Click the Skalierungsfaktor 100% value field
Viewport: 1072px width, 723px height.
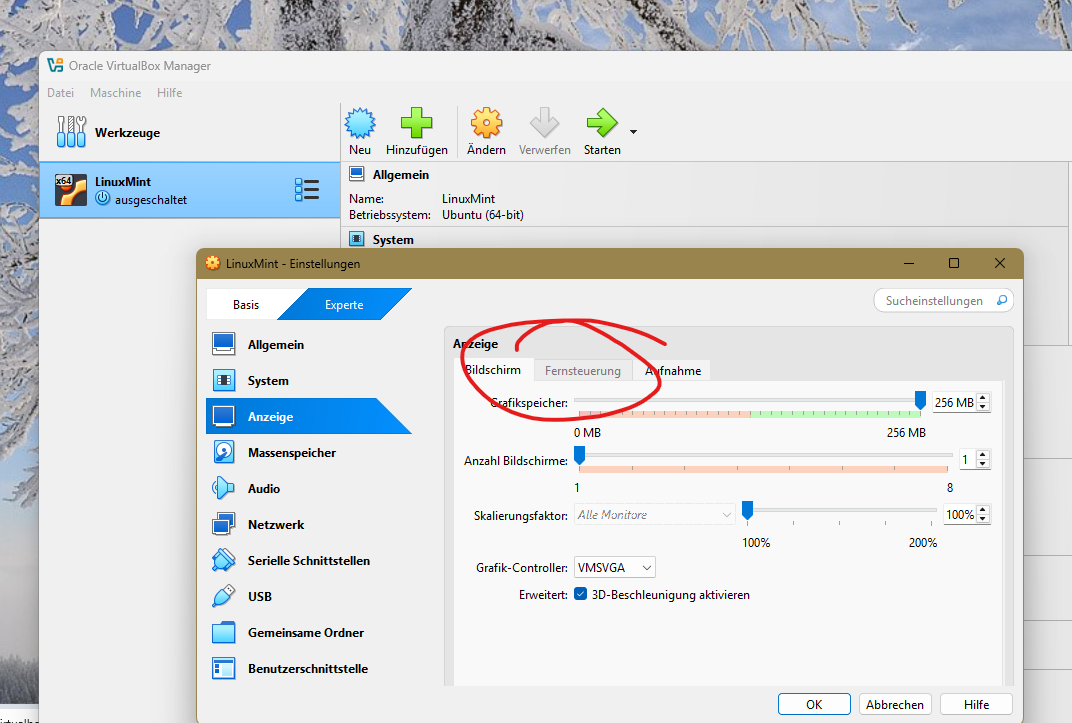point(959,515)
